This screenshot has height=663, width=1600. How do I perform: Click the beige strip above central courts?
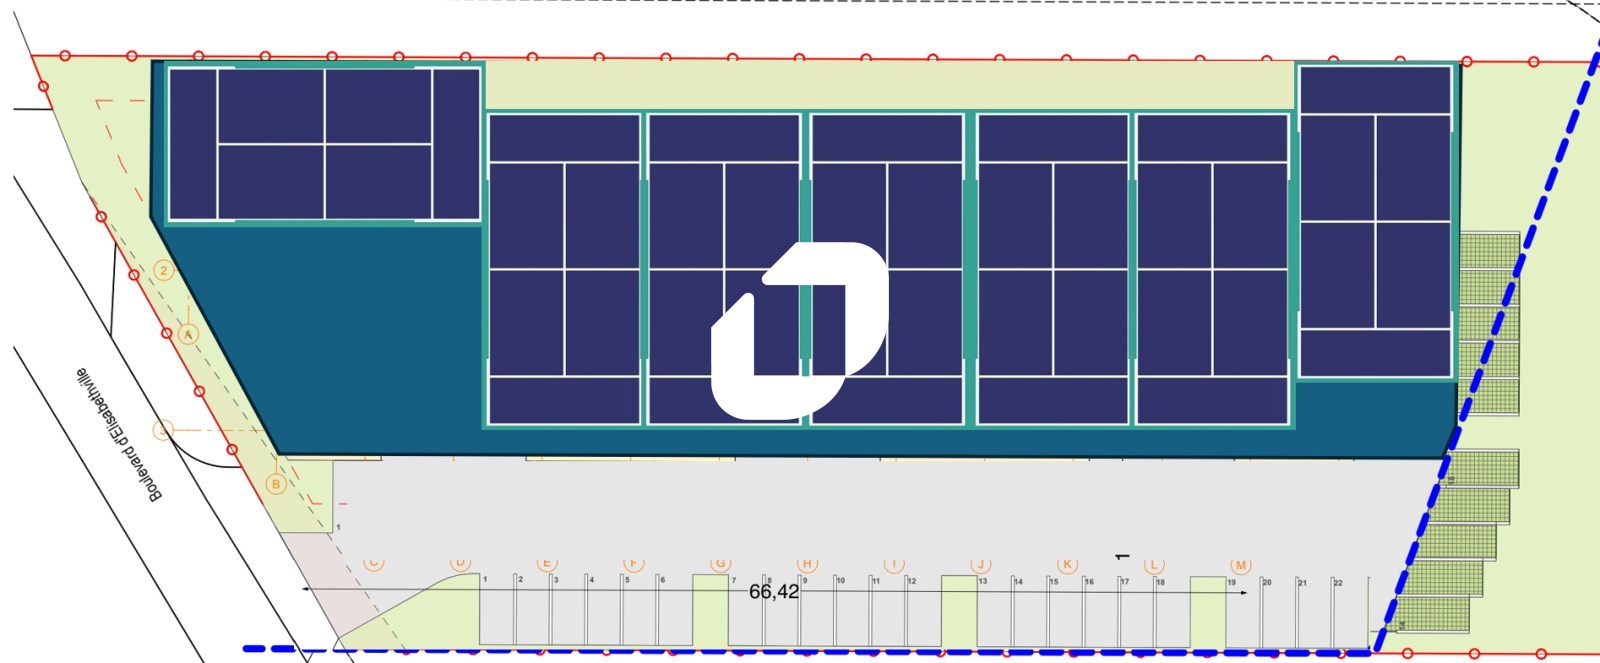889,87
